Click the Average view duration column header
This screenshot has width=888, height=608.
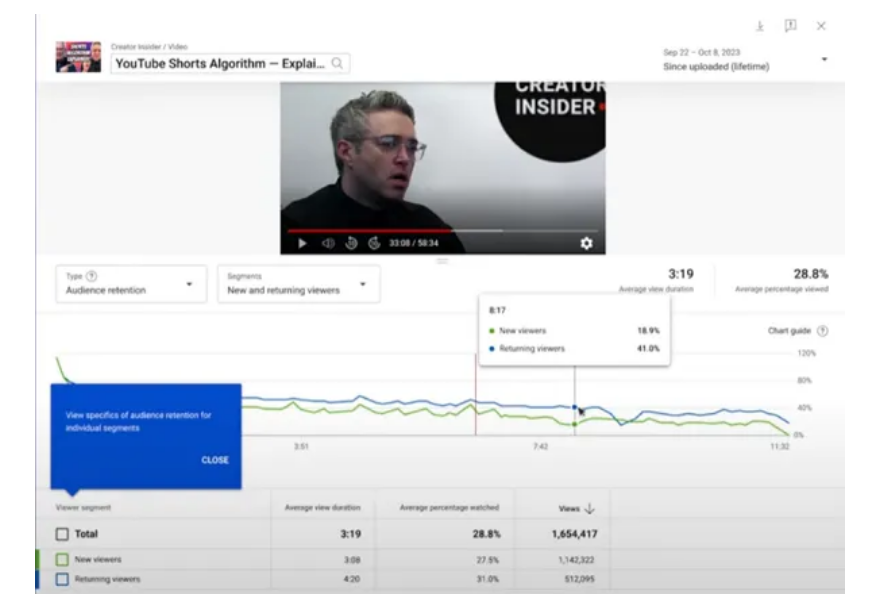click(x=322, y=507)
